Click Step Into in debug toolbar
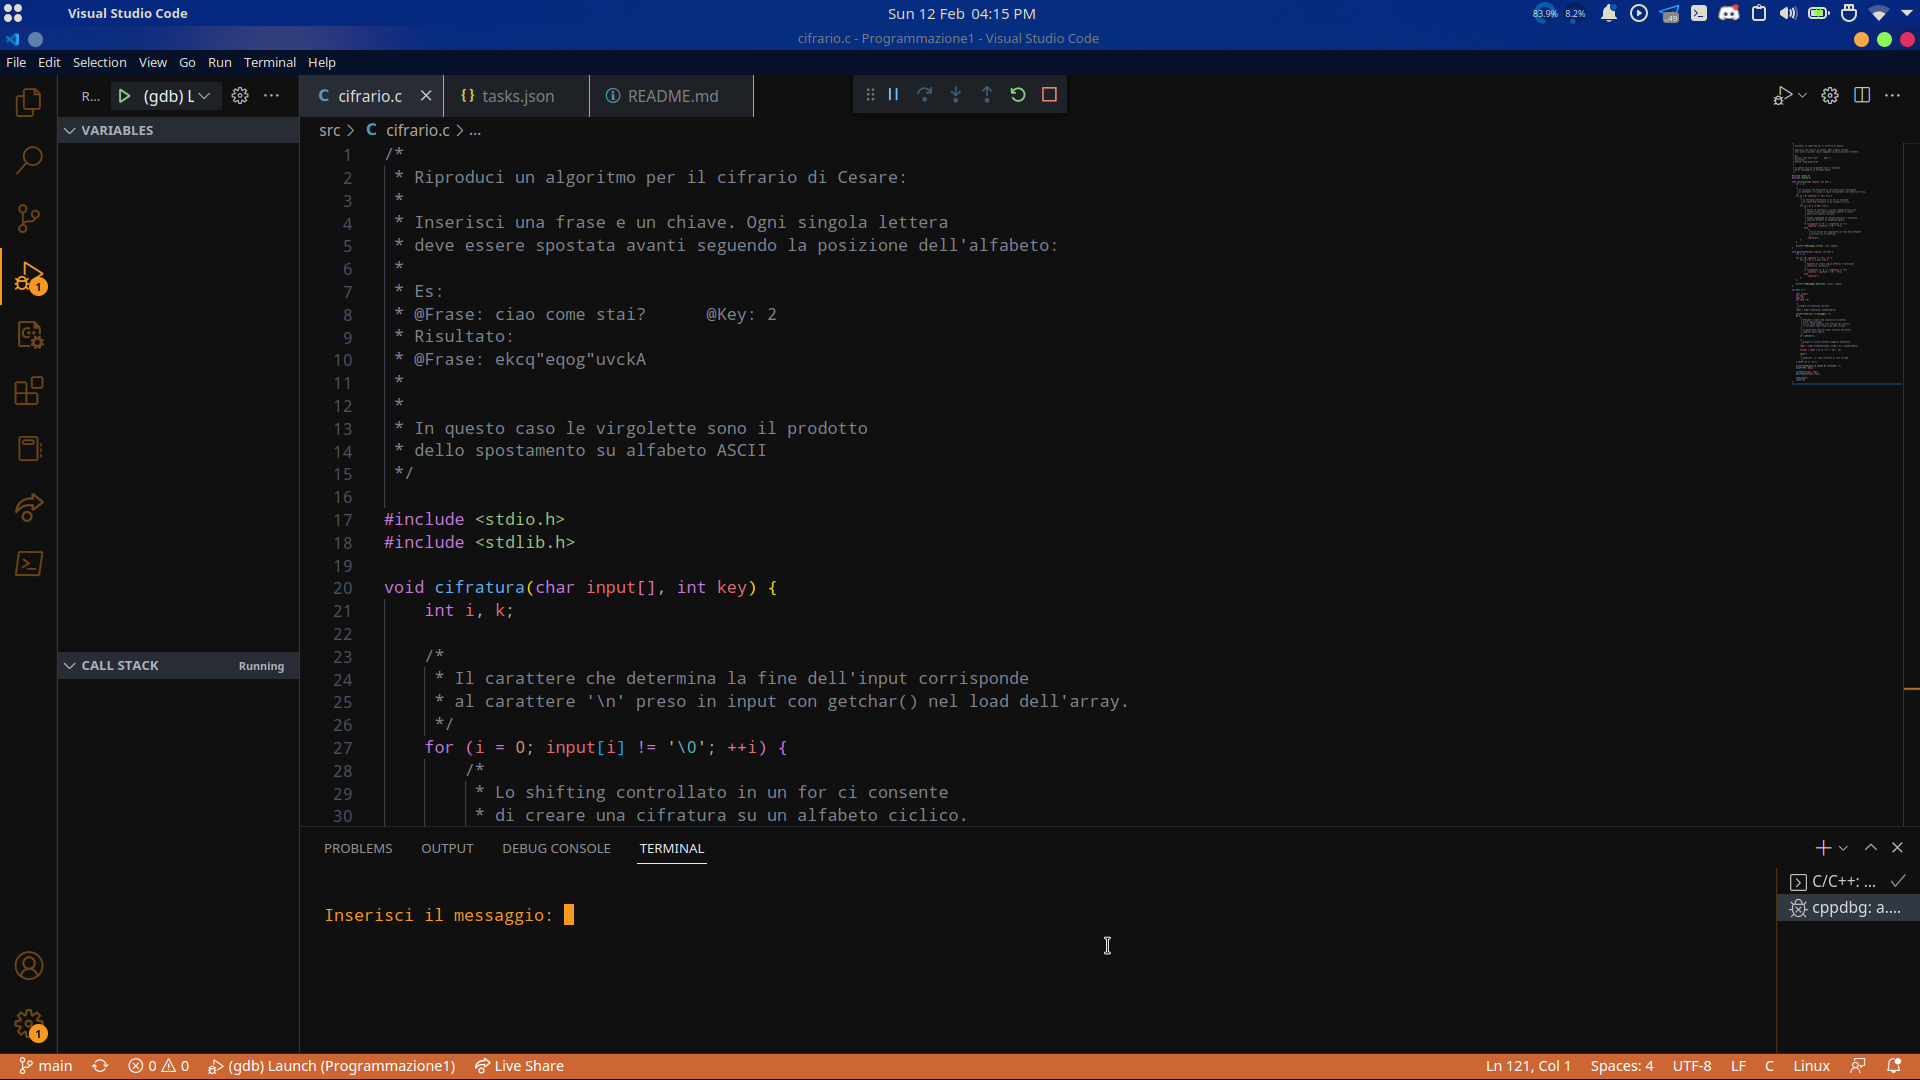This screenshot has height=1080, width=1920. coord(956,95)
